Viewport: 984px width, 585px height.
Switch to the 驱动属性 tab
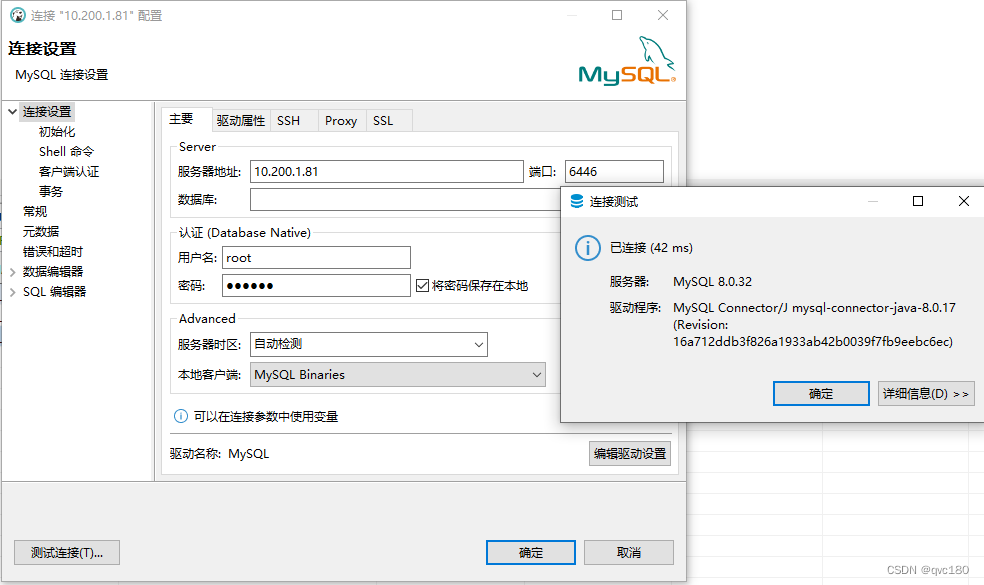[240, 120]
